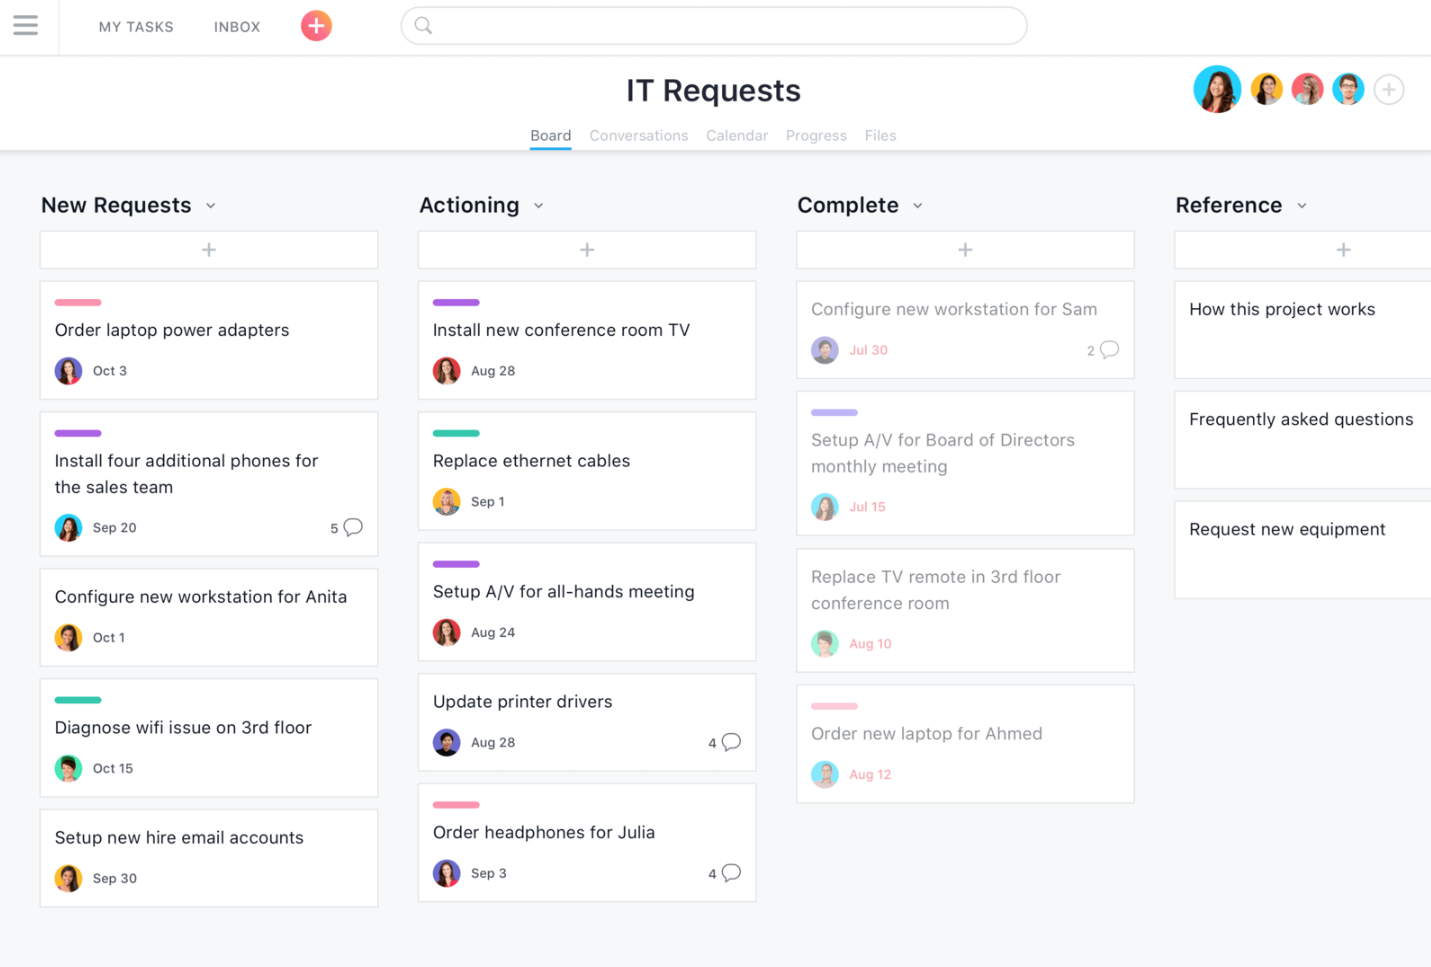Add a new task to the Complete column

[964, 249]
